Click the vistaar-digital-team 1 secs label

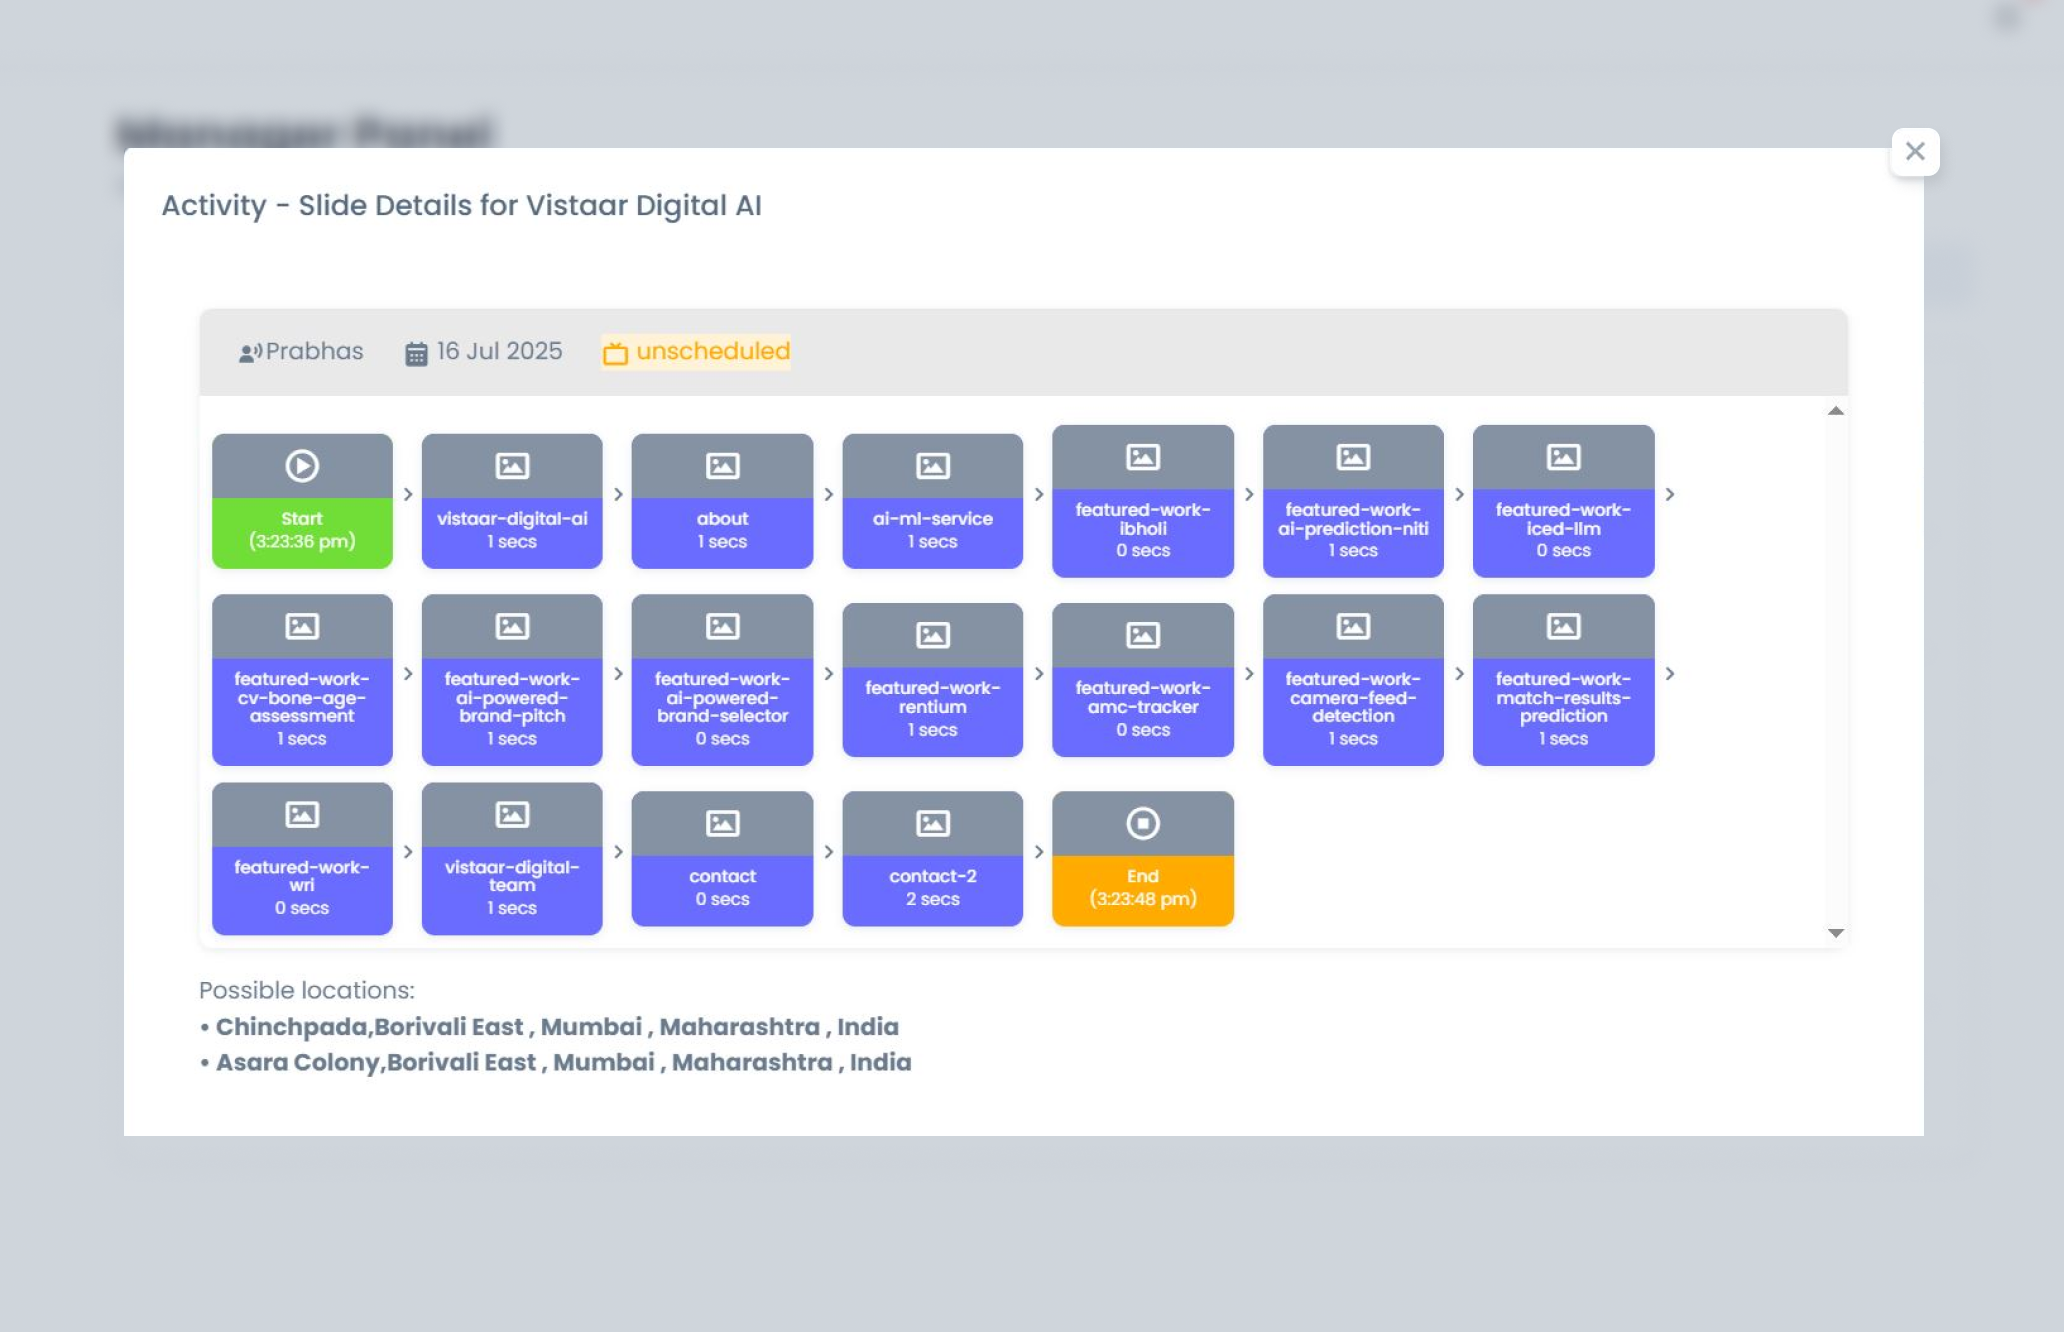point(512,890)
